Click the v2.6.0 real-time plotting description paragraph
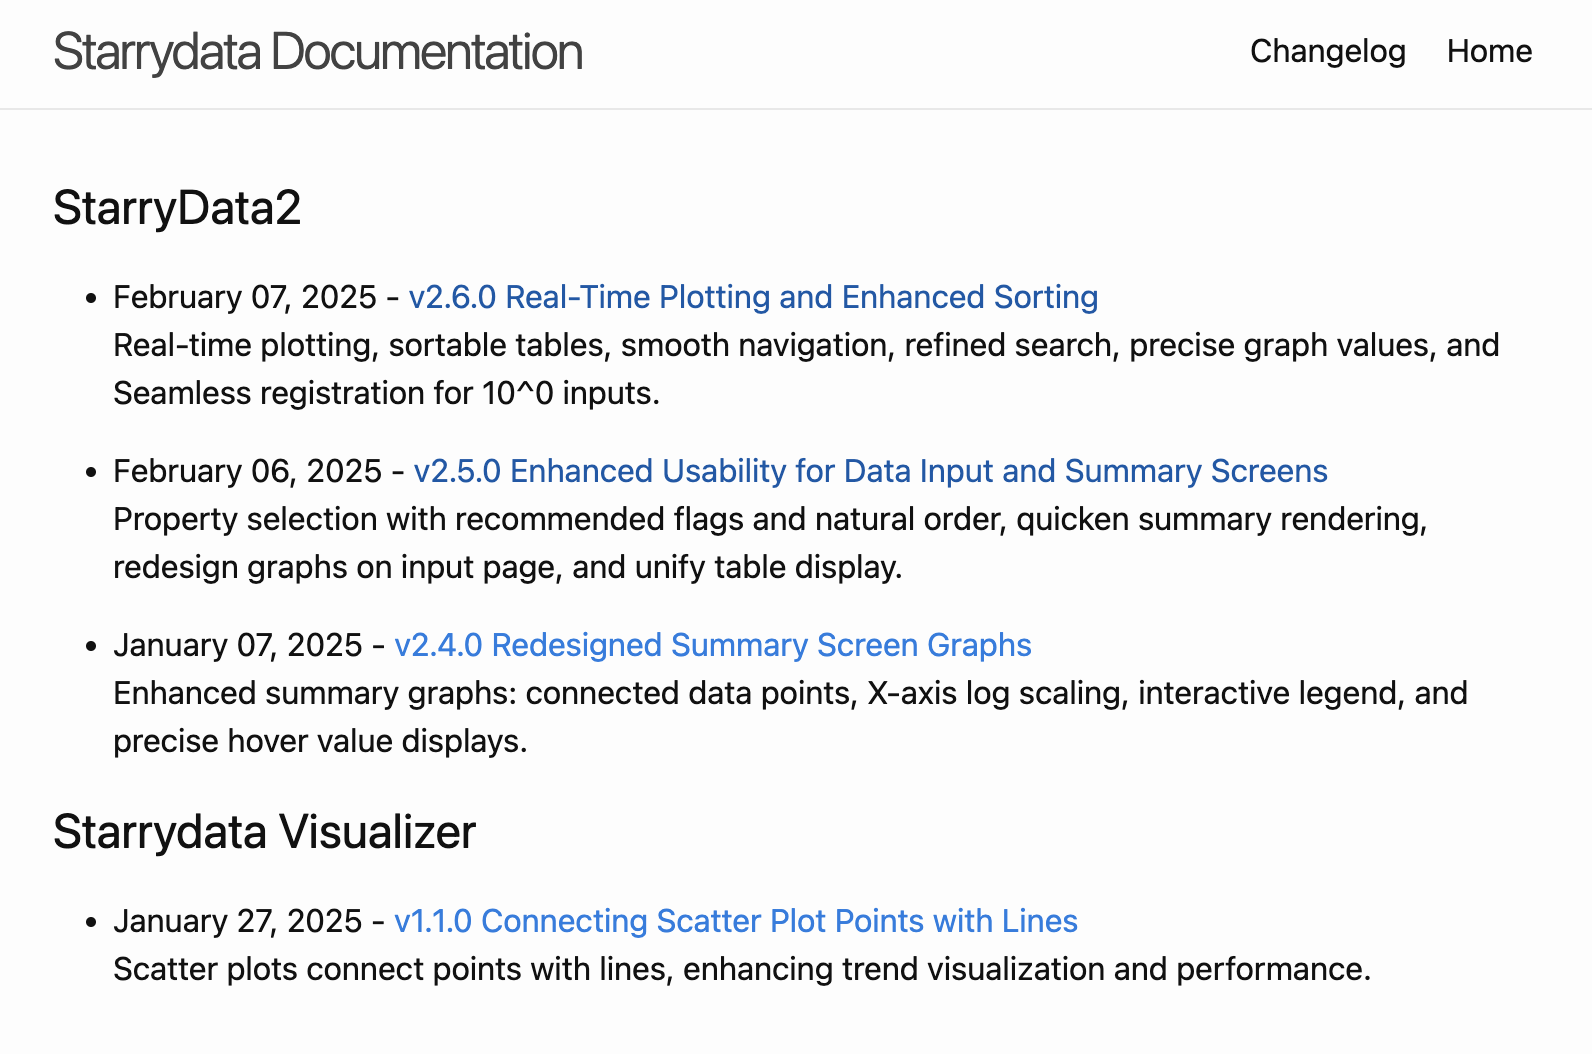This screenshot has height=1054, width=1592. pyautogui.click(x=806, y=369)
